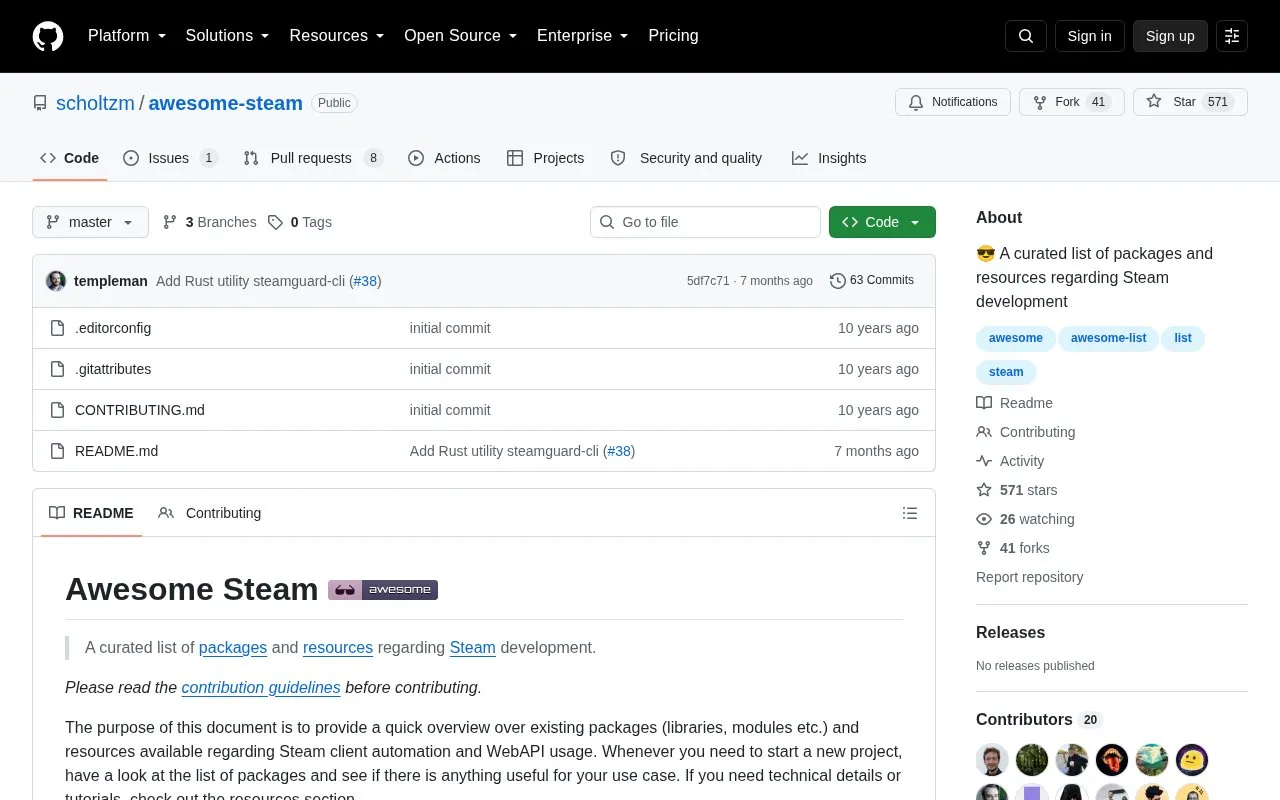Open the scholtzm owner link
Viewport: 1280px width, 800px height.
(95, 103)
